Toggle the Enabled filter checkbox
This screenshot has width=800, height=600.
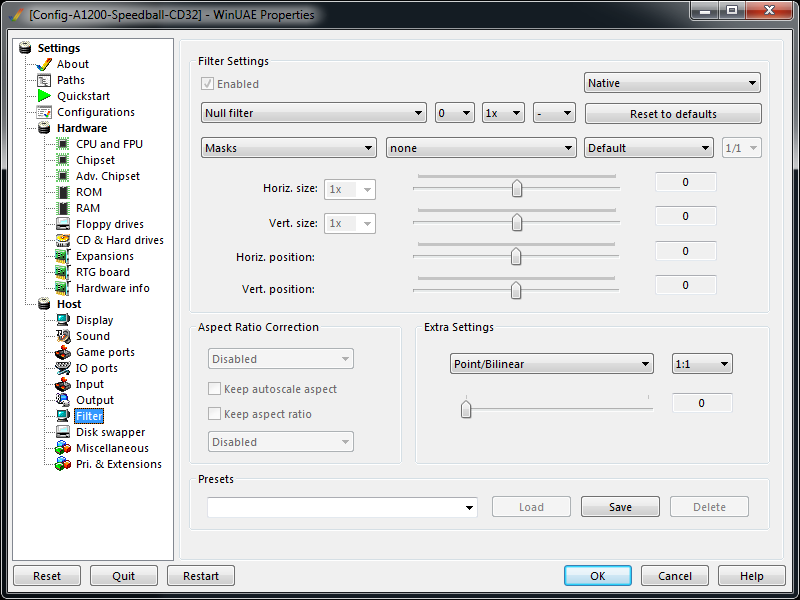click(207, 84)
